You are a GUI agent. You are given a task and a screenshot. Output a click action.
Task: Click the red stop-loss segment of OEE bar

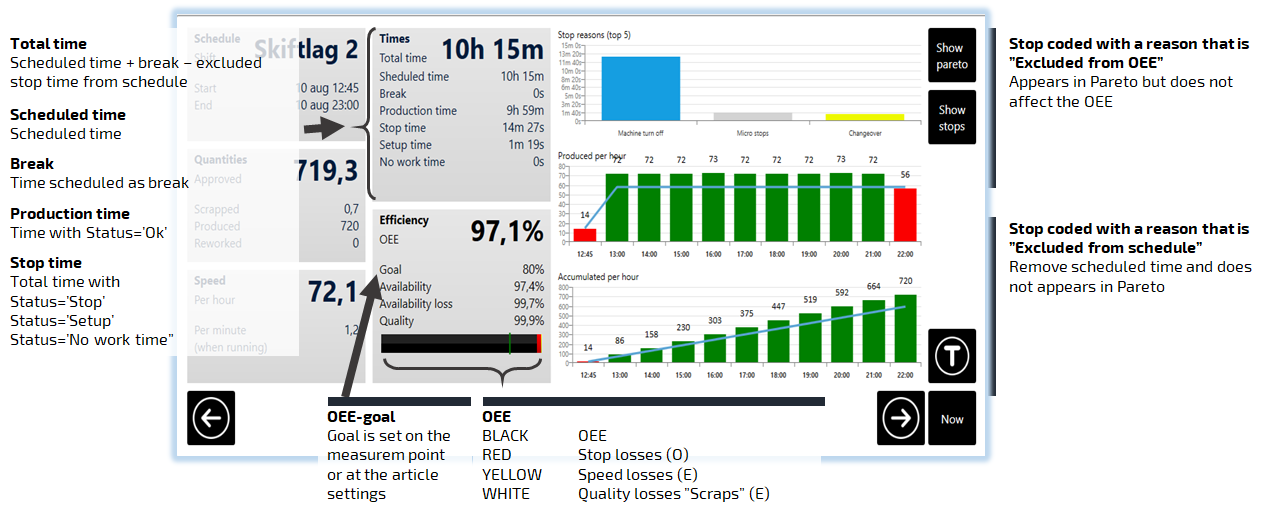click(x=539, y=343)
